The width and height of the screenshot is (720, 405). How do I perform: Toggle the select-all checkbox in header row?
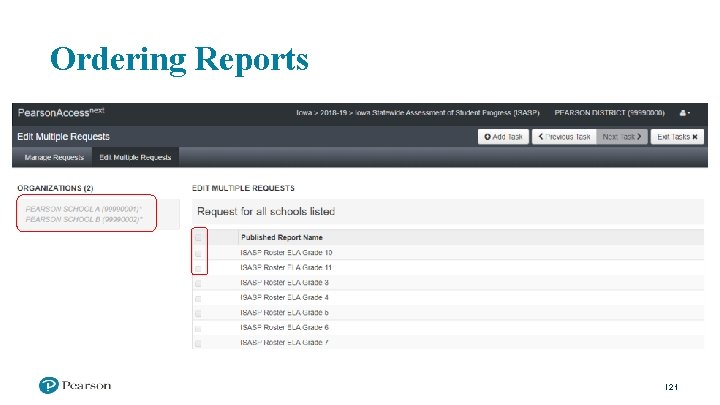(198, 238)
